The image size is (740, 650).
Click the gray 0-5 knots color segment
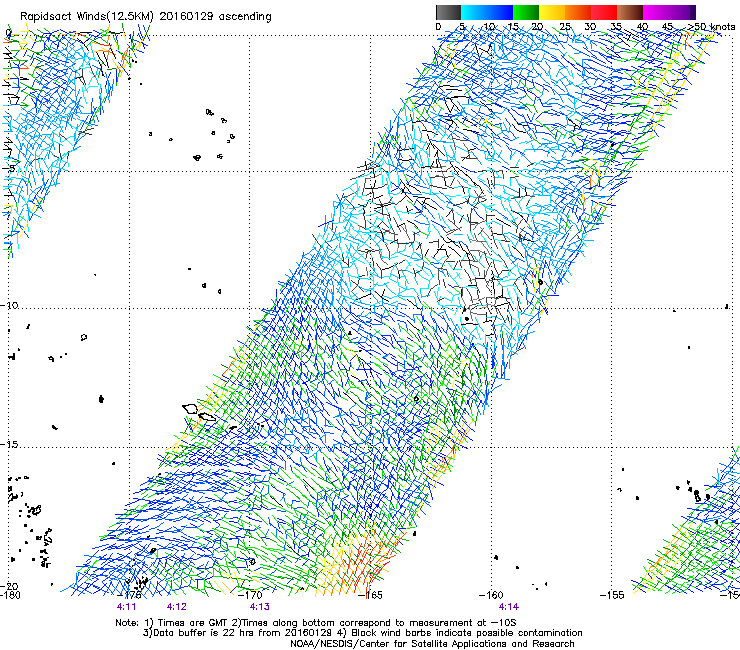click(448, 12)
